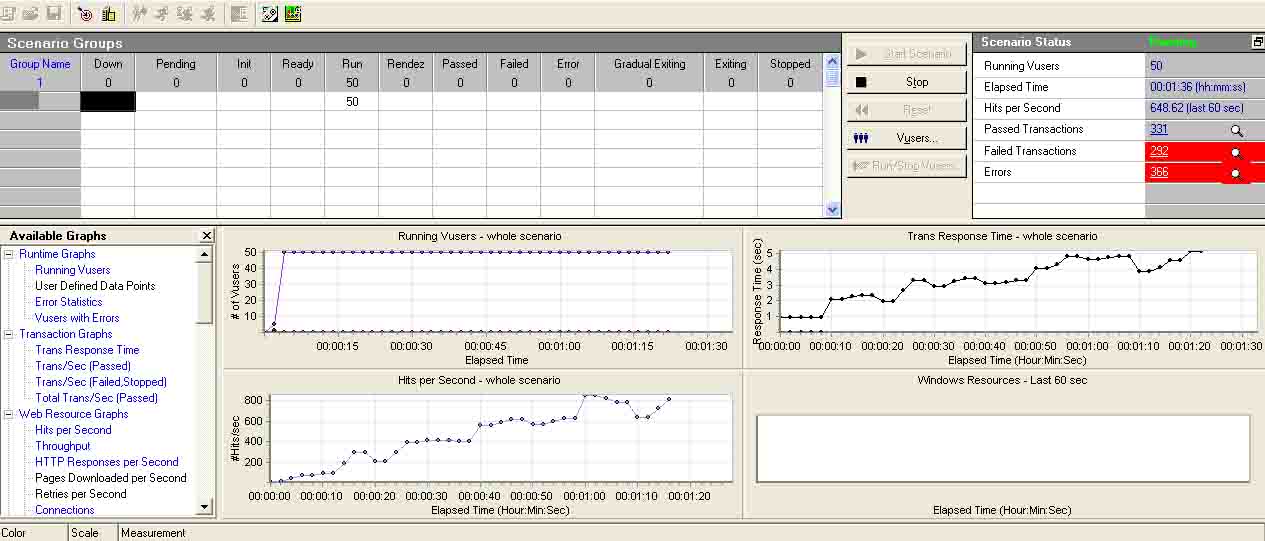The height and width of the screenshot is (541, 1265).
Task: Select Running Vusers graph in tree
Action: click(x=72, y=270)
